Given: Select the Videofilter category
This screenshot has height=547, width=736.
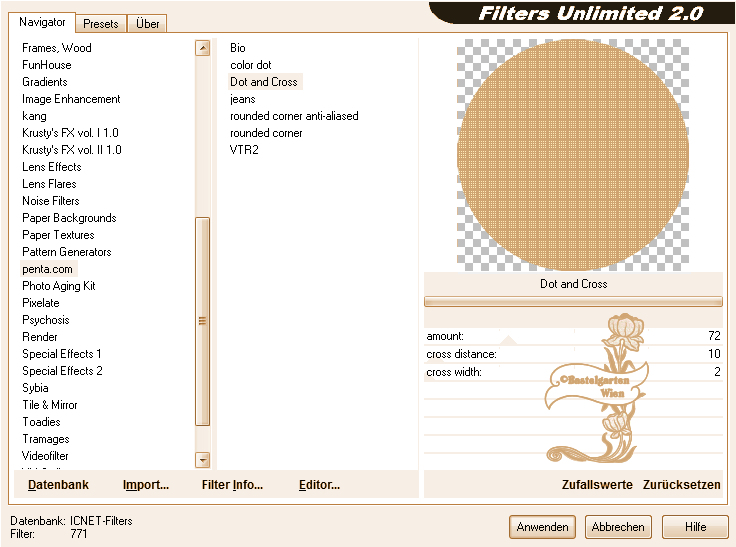Looking at the screenshot, I should pos(45,456).
